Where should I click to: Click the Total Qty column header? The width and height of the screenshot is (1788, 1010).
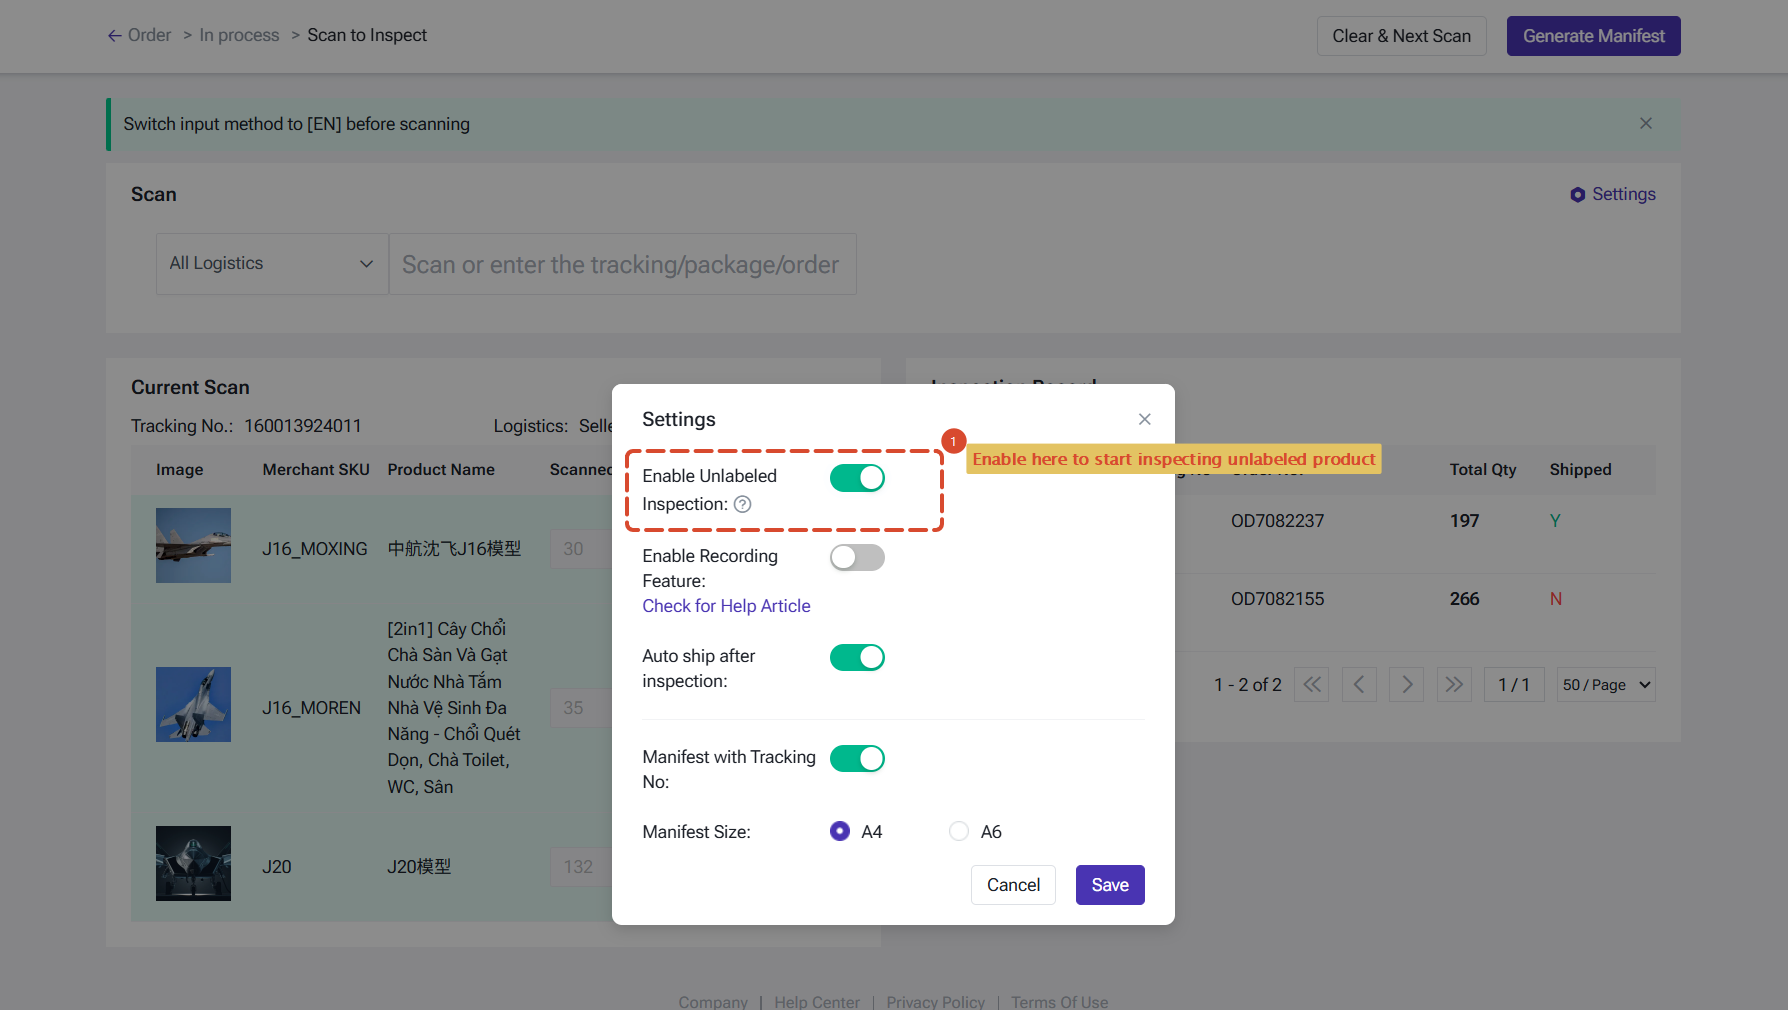pos(1483,470)
